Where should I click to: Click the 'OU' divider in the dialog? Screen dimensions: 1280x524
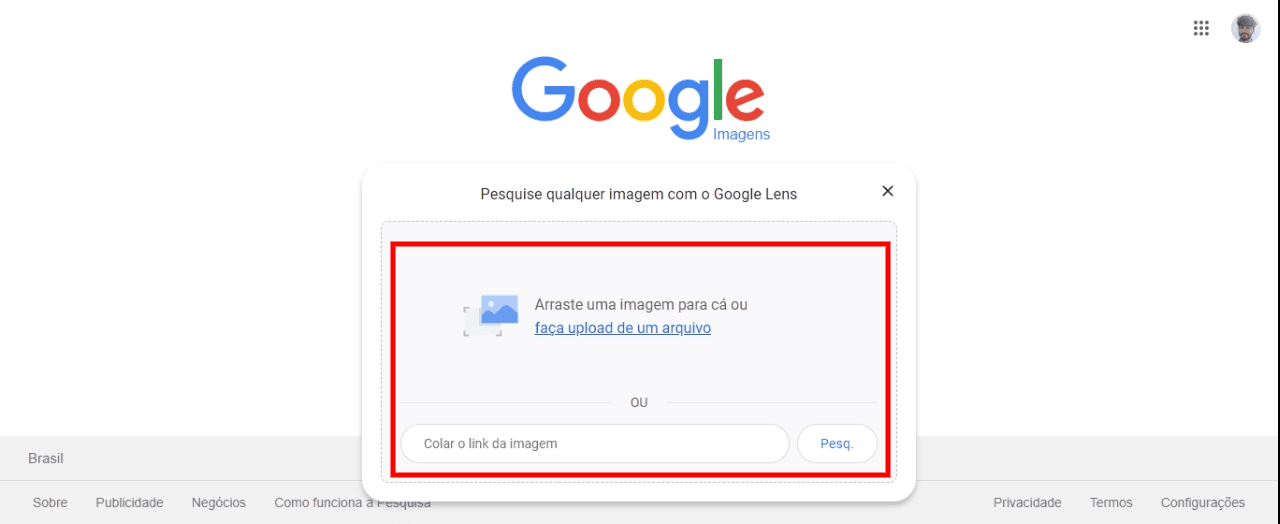pyautogui.click(x=639, y=403)
